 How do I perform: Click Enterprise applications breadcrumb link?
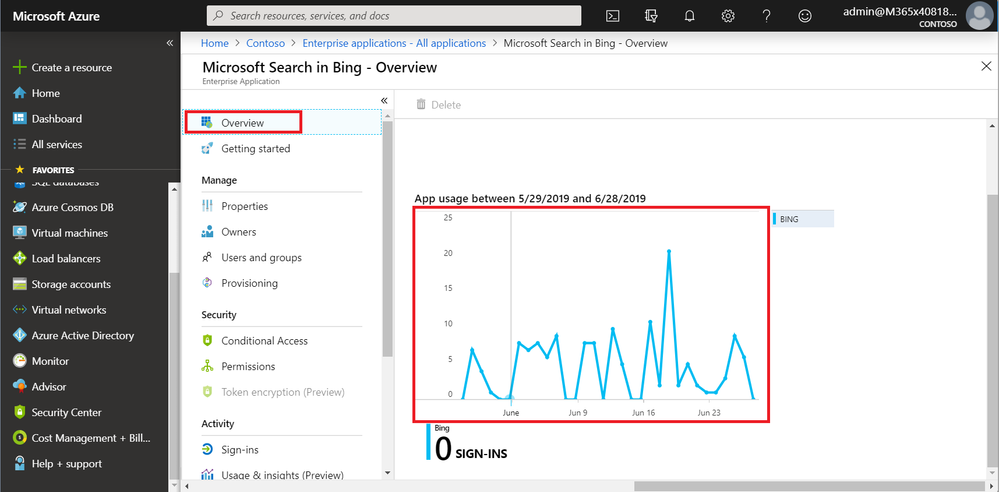click(x=394, y=43)
